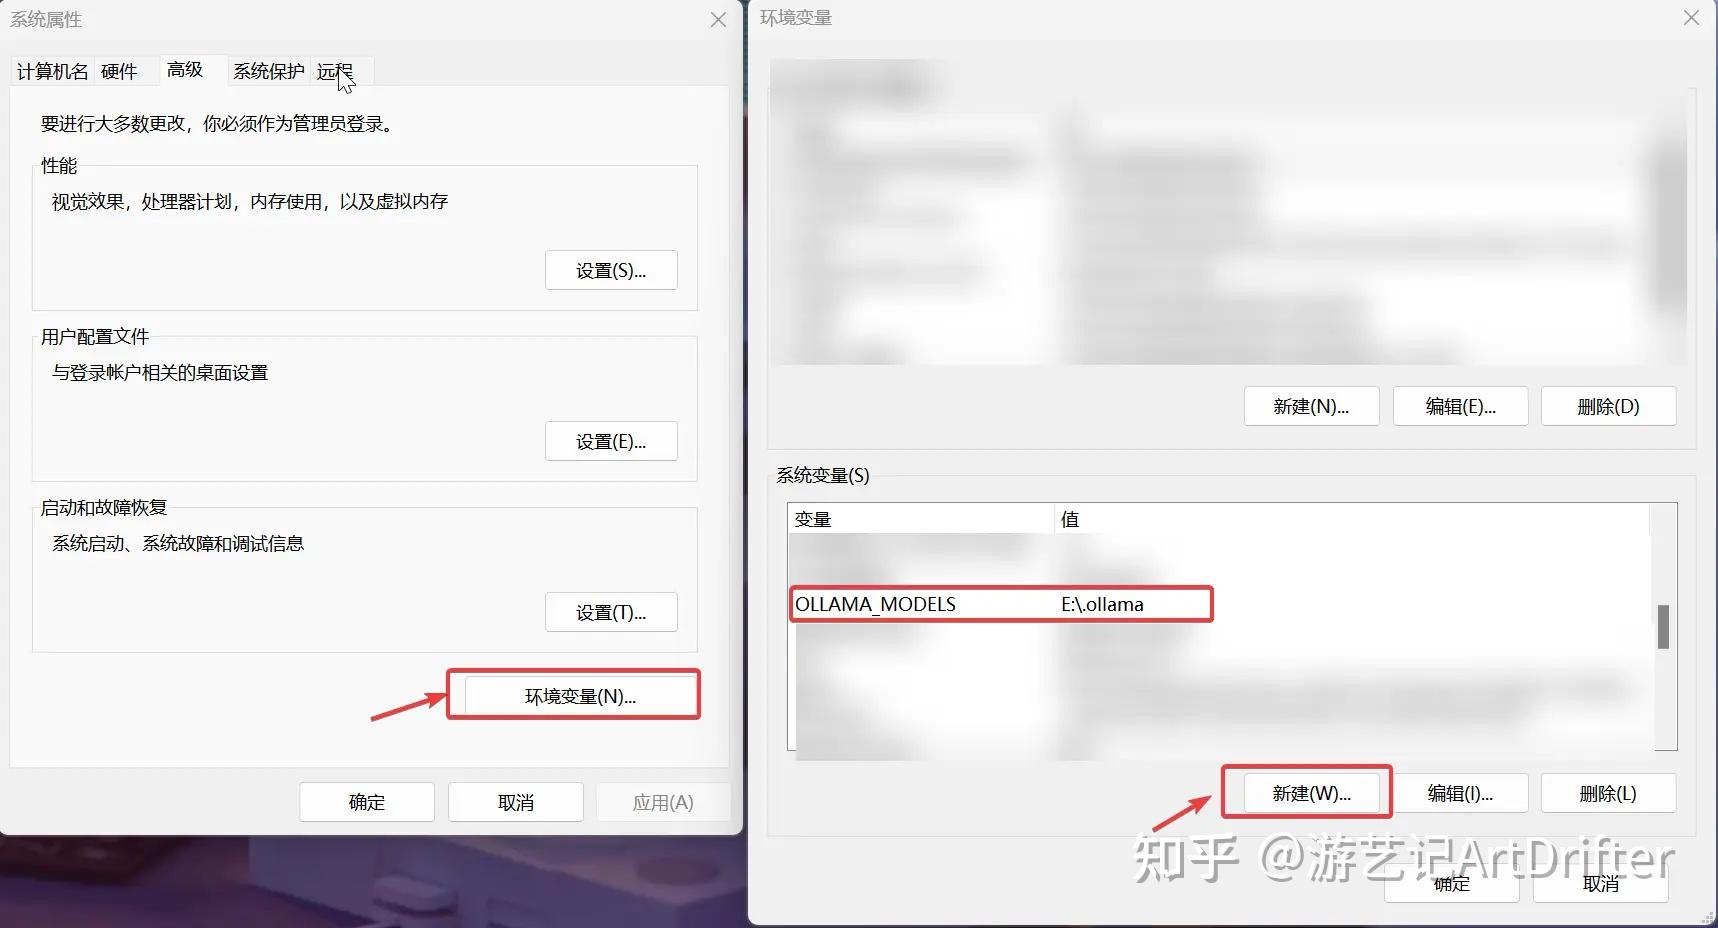Create a new user variable with 新建(N)
The height and width of the screenshot is (928, 1718).
coord(1311,405)
